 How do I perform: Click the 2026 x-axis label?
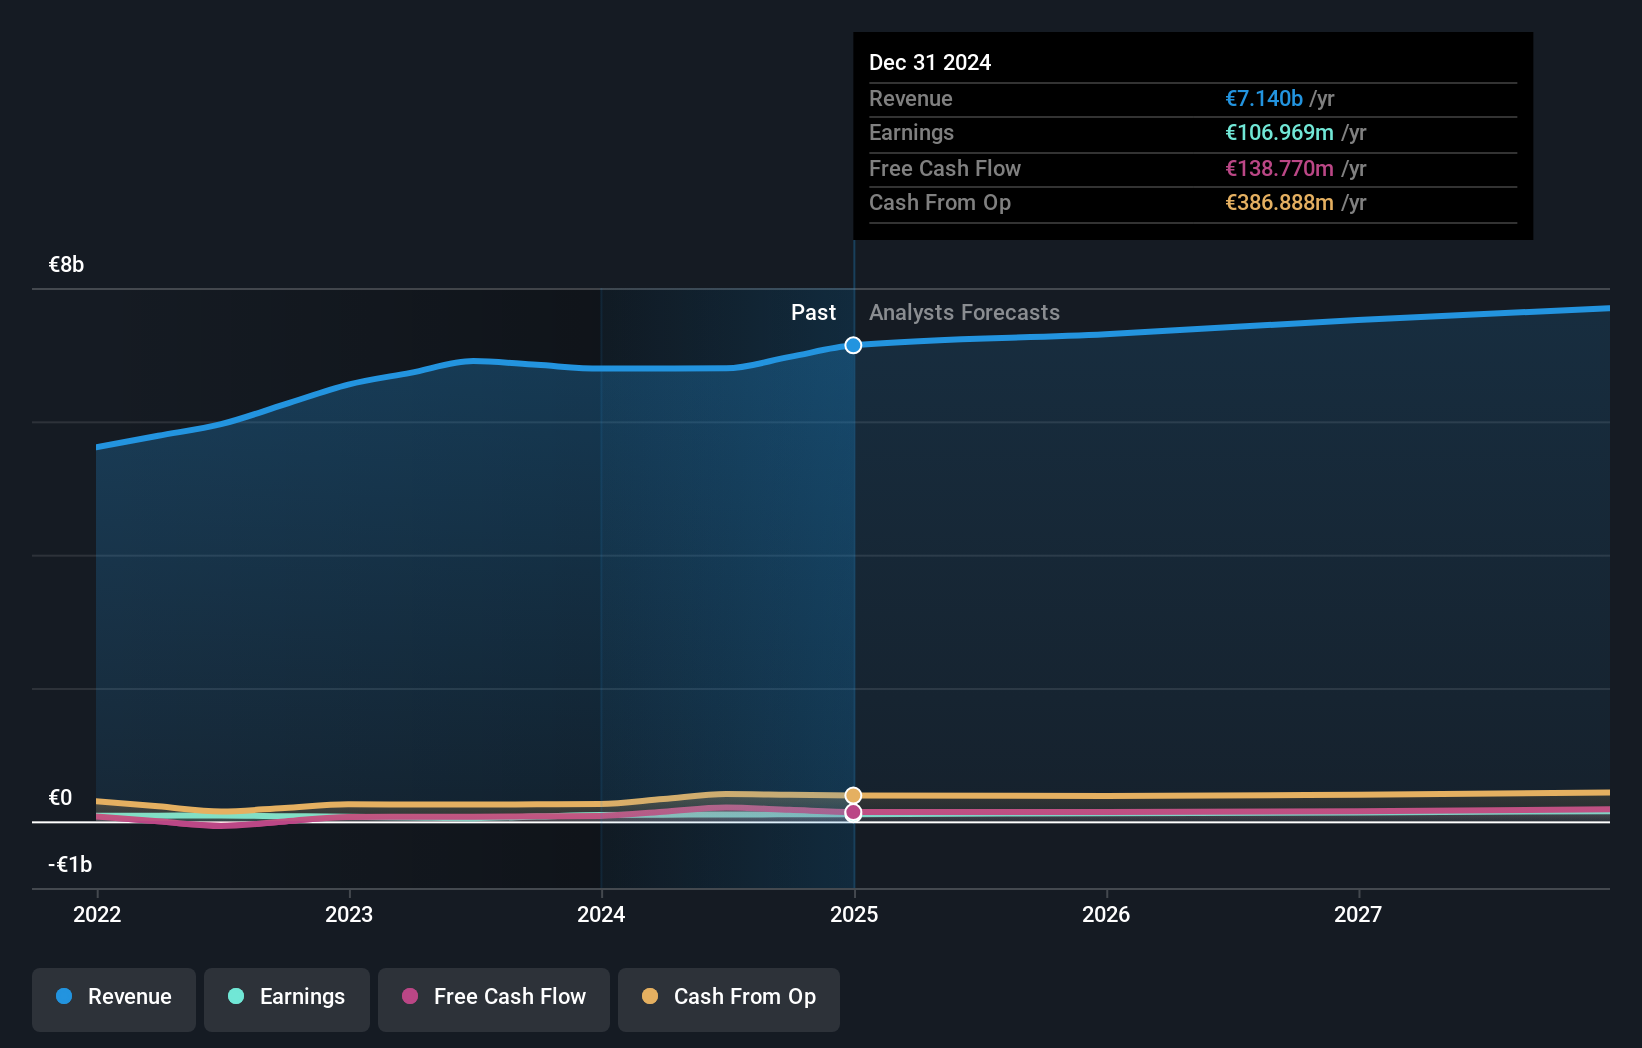coord(1106,914)
